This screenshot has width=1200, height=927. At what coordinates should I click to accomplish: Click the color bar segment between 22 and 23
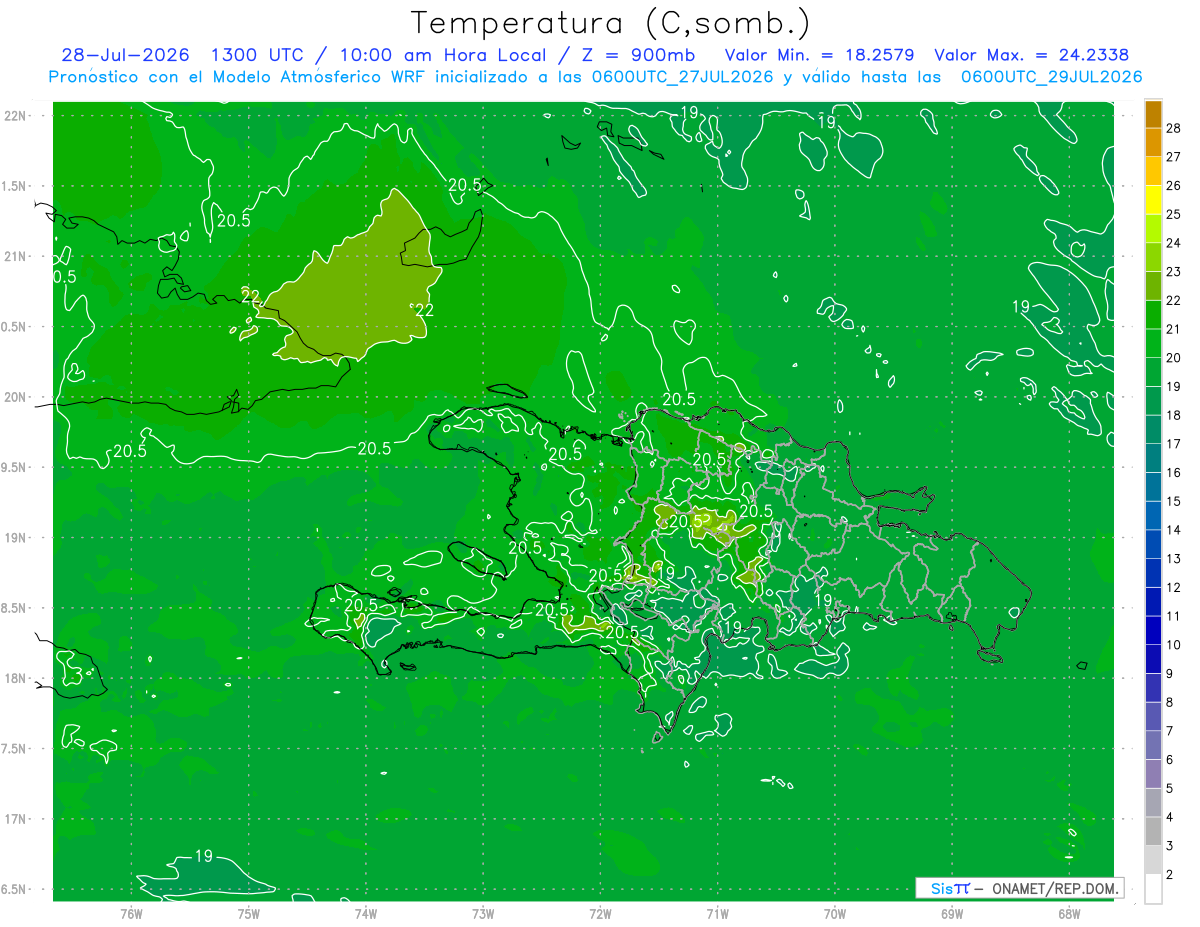(1153, 286)
